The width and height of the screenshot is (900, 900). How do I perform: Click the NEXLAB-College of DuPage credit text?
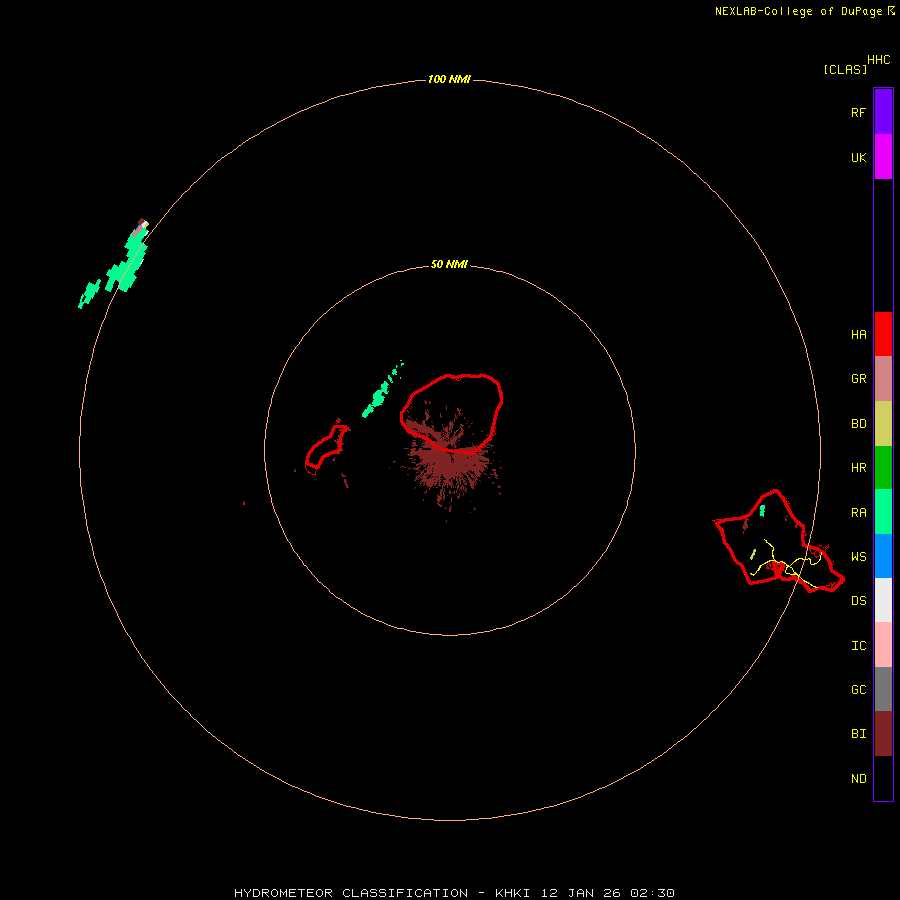pyautogui.click(x=805, y=11)
